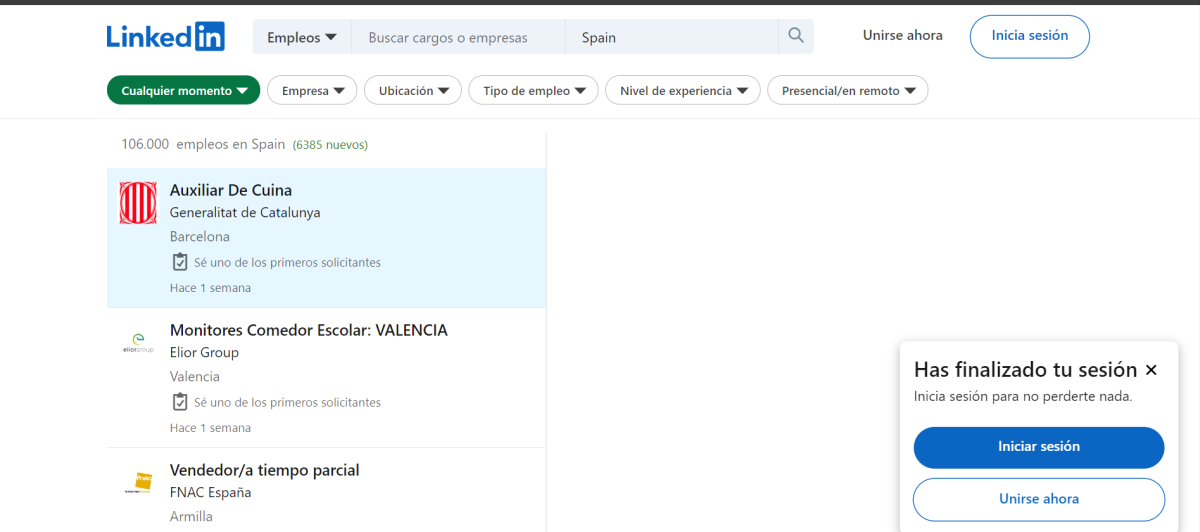
Task: Open the Vendedor/a tiempo parcial job
Action: [265, 470]
